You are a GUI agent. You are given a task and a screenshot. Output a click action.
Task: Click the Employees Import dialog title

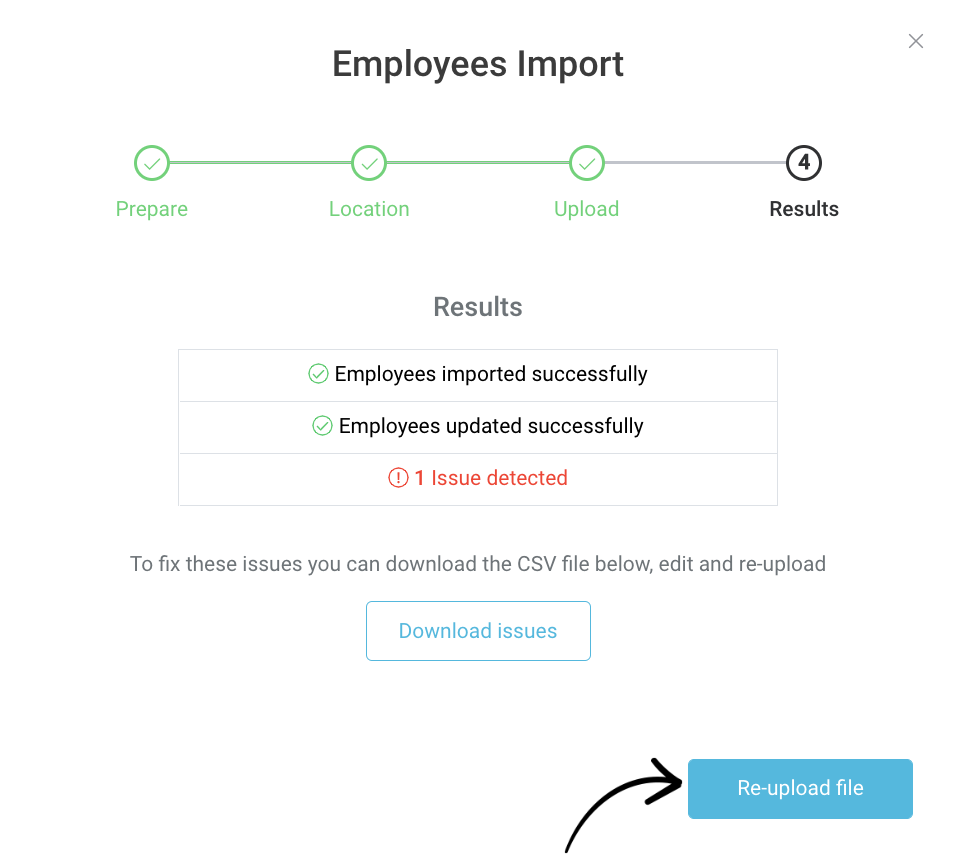click(478, 64)
